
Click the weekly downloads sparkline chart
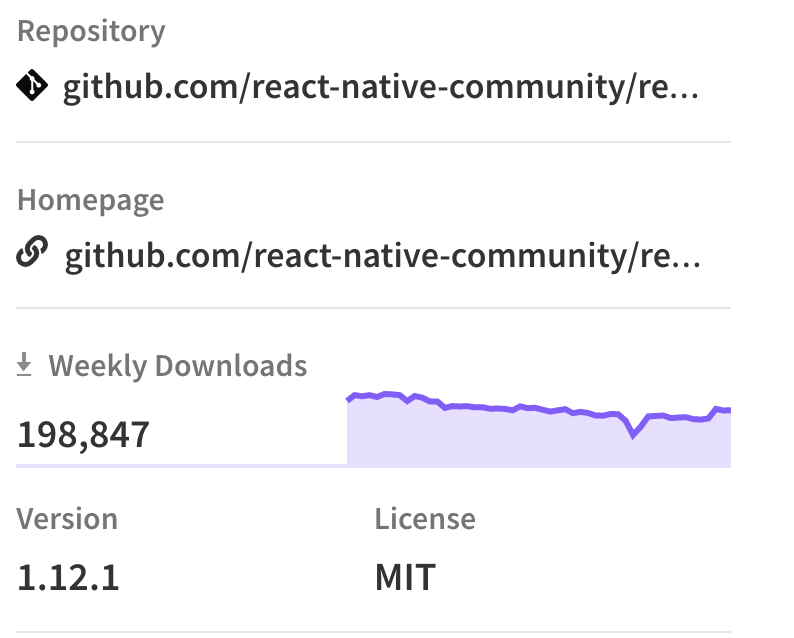point(539,429)
